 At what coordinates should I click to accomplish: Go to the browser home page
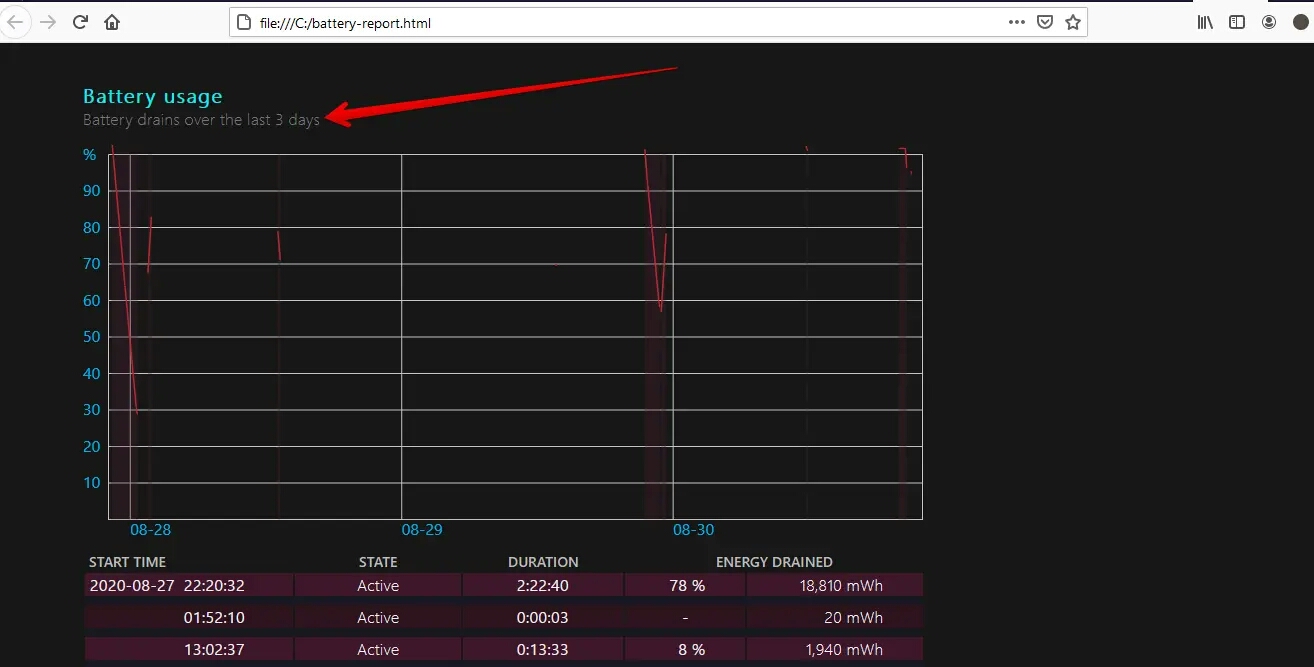(112, 22)
